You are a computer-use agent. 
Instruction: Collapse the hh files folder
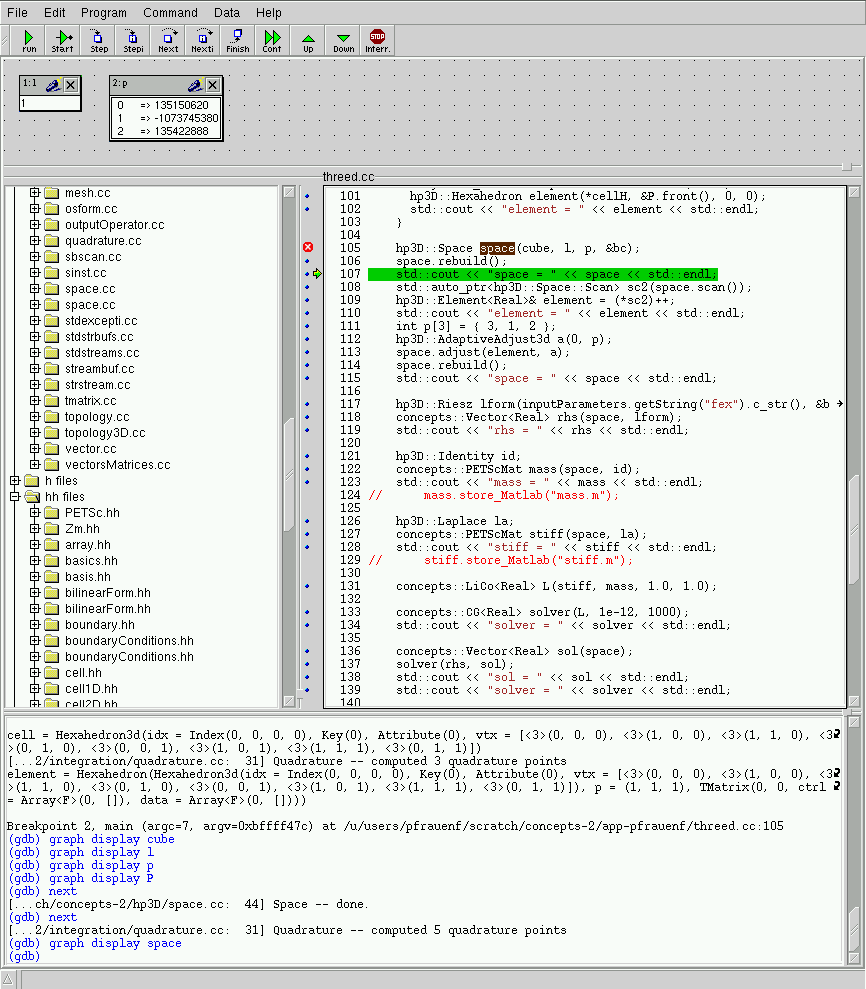click(15, 497)
